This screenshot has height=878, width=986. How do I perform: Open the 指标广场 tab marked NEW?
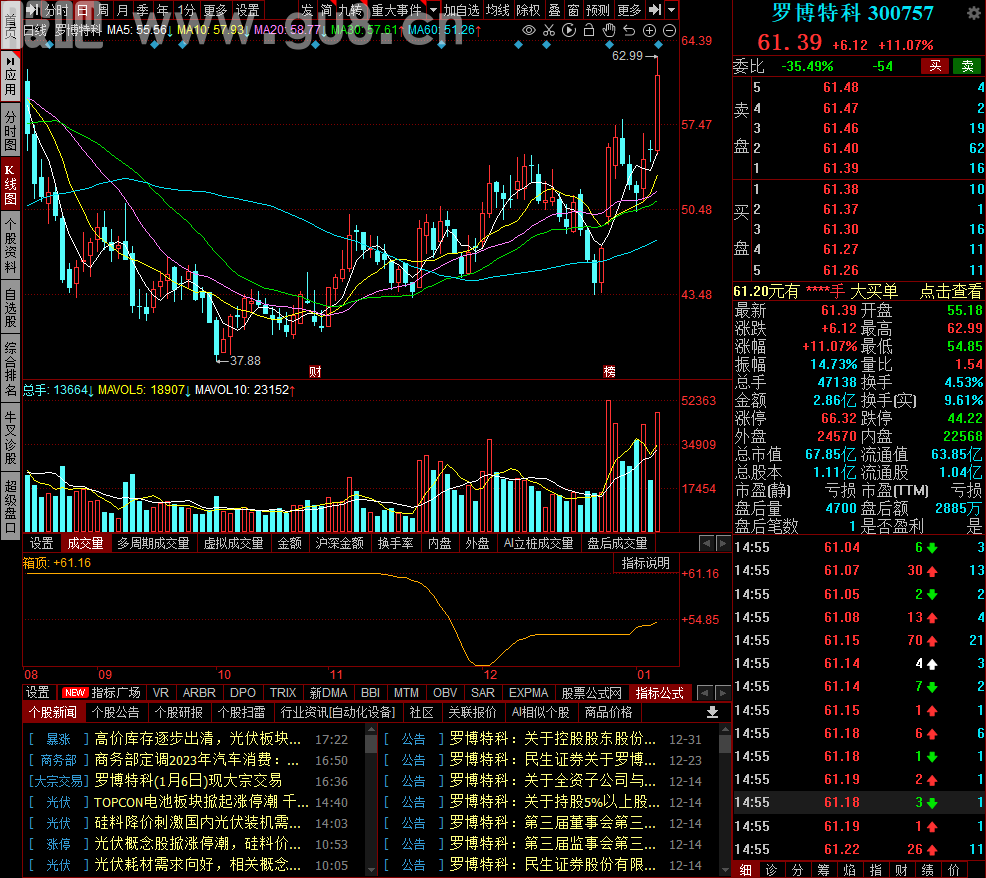tap(102, 692)
